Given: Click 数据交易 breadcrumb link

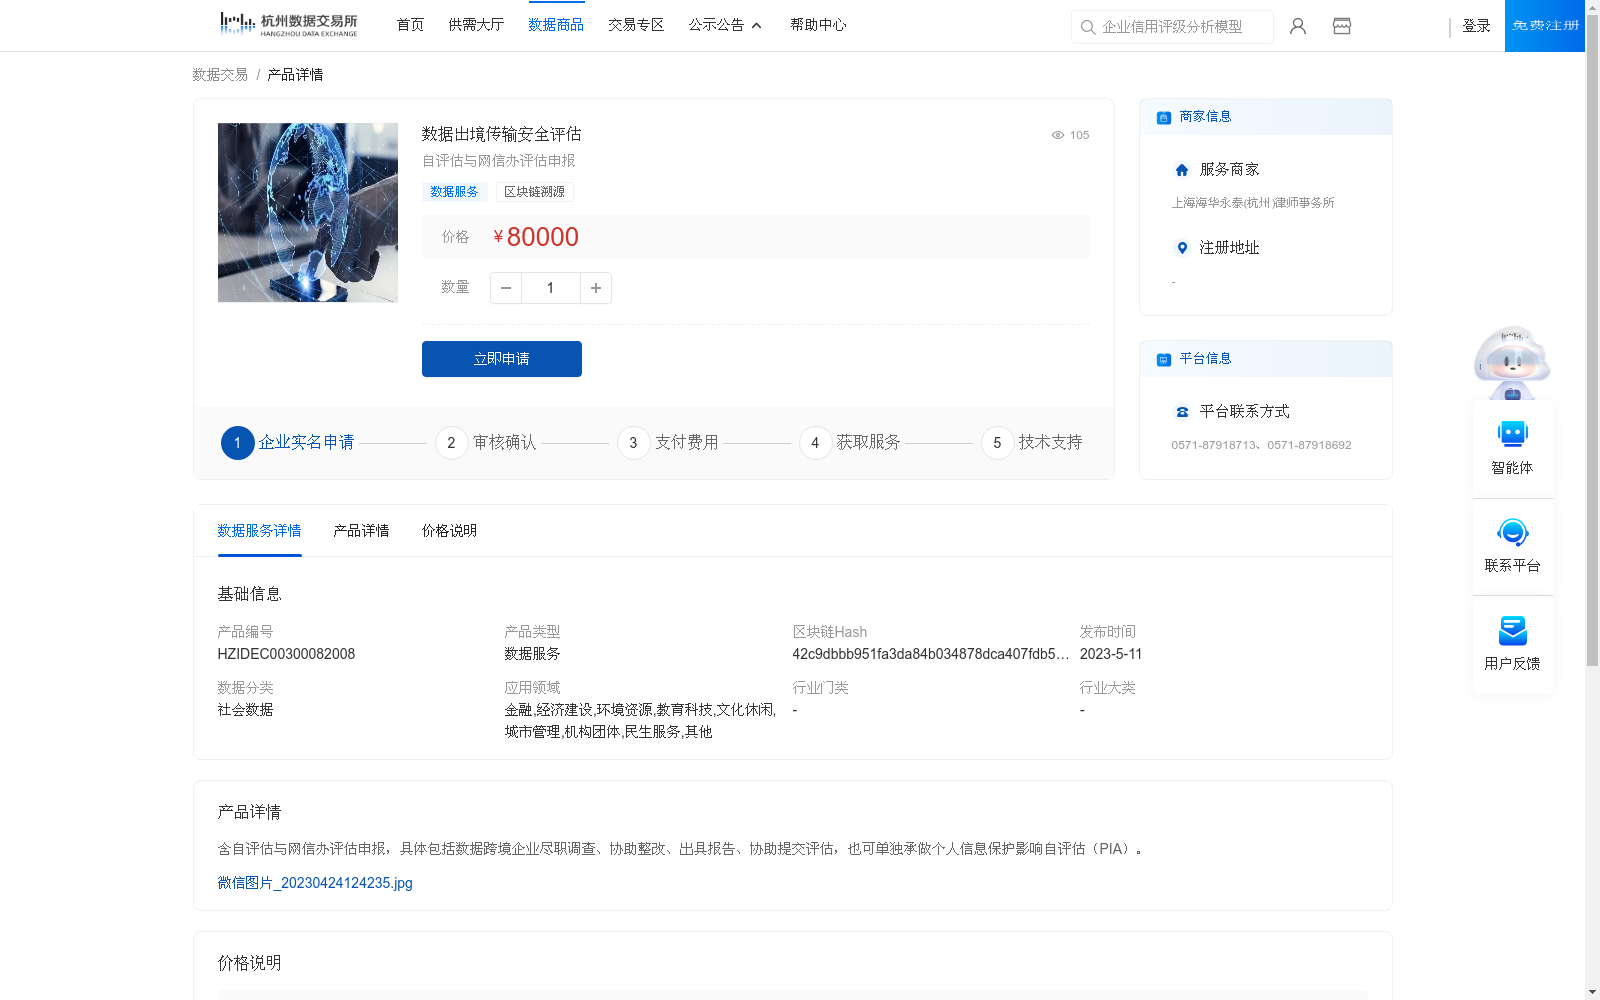Looking at the screenshot, I should (220, 75).
